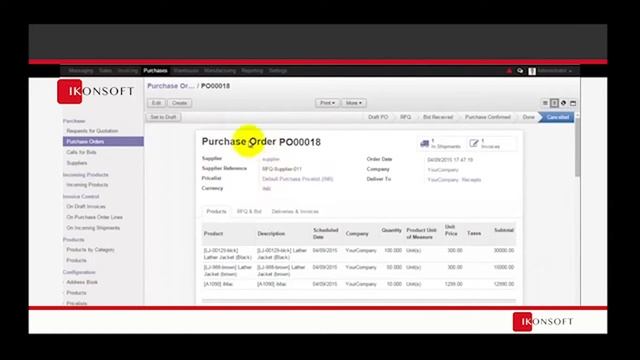Open Messaging top menu

click(80, 71)
